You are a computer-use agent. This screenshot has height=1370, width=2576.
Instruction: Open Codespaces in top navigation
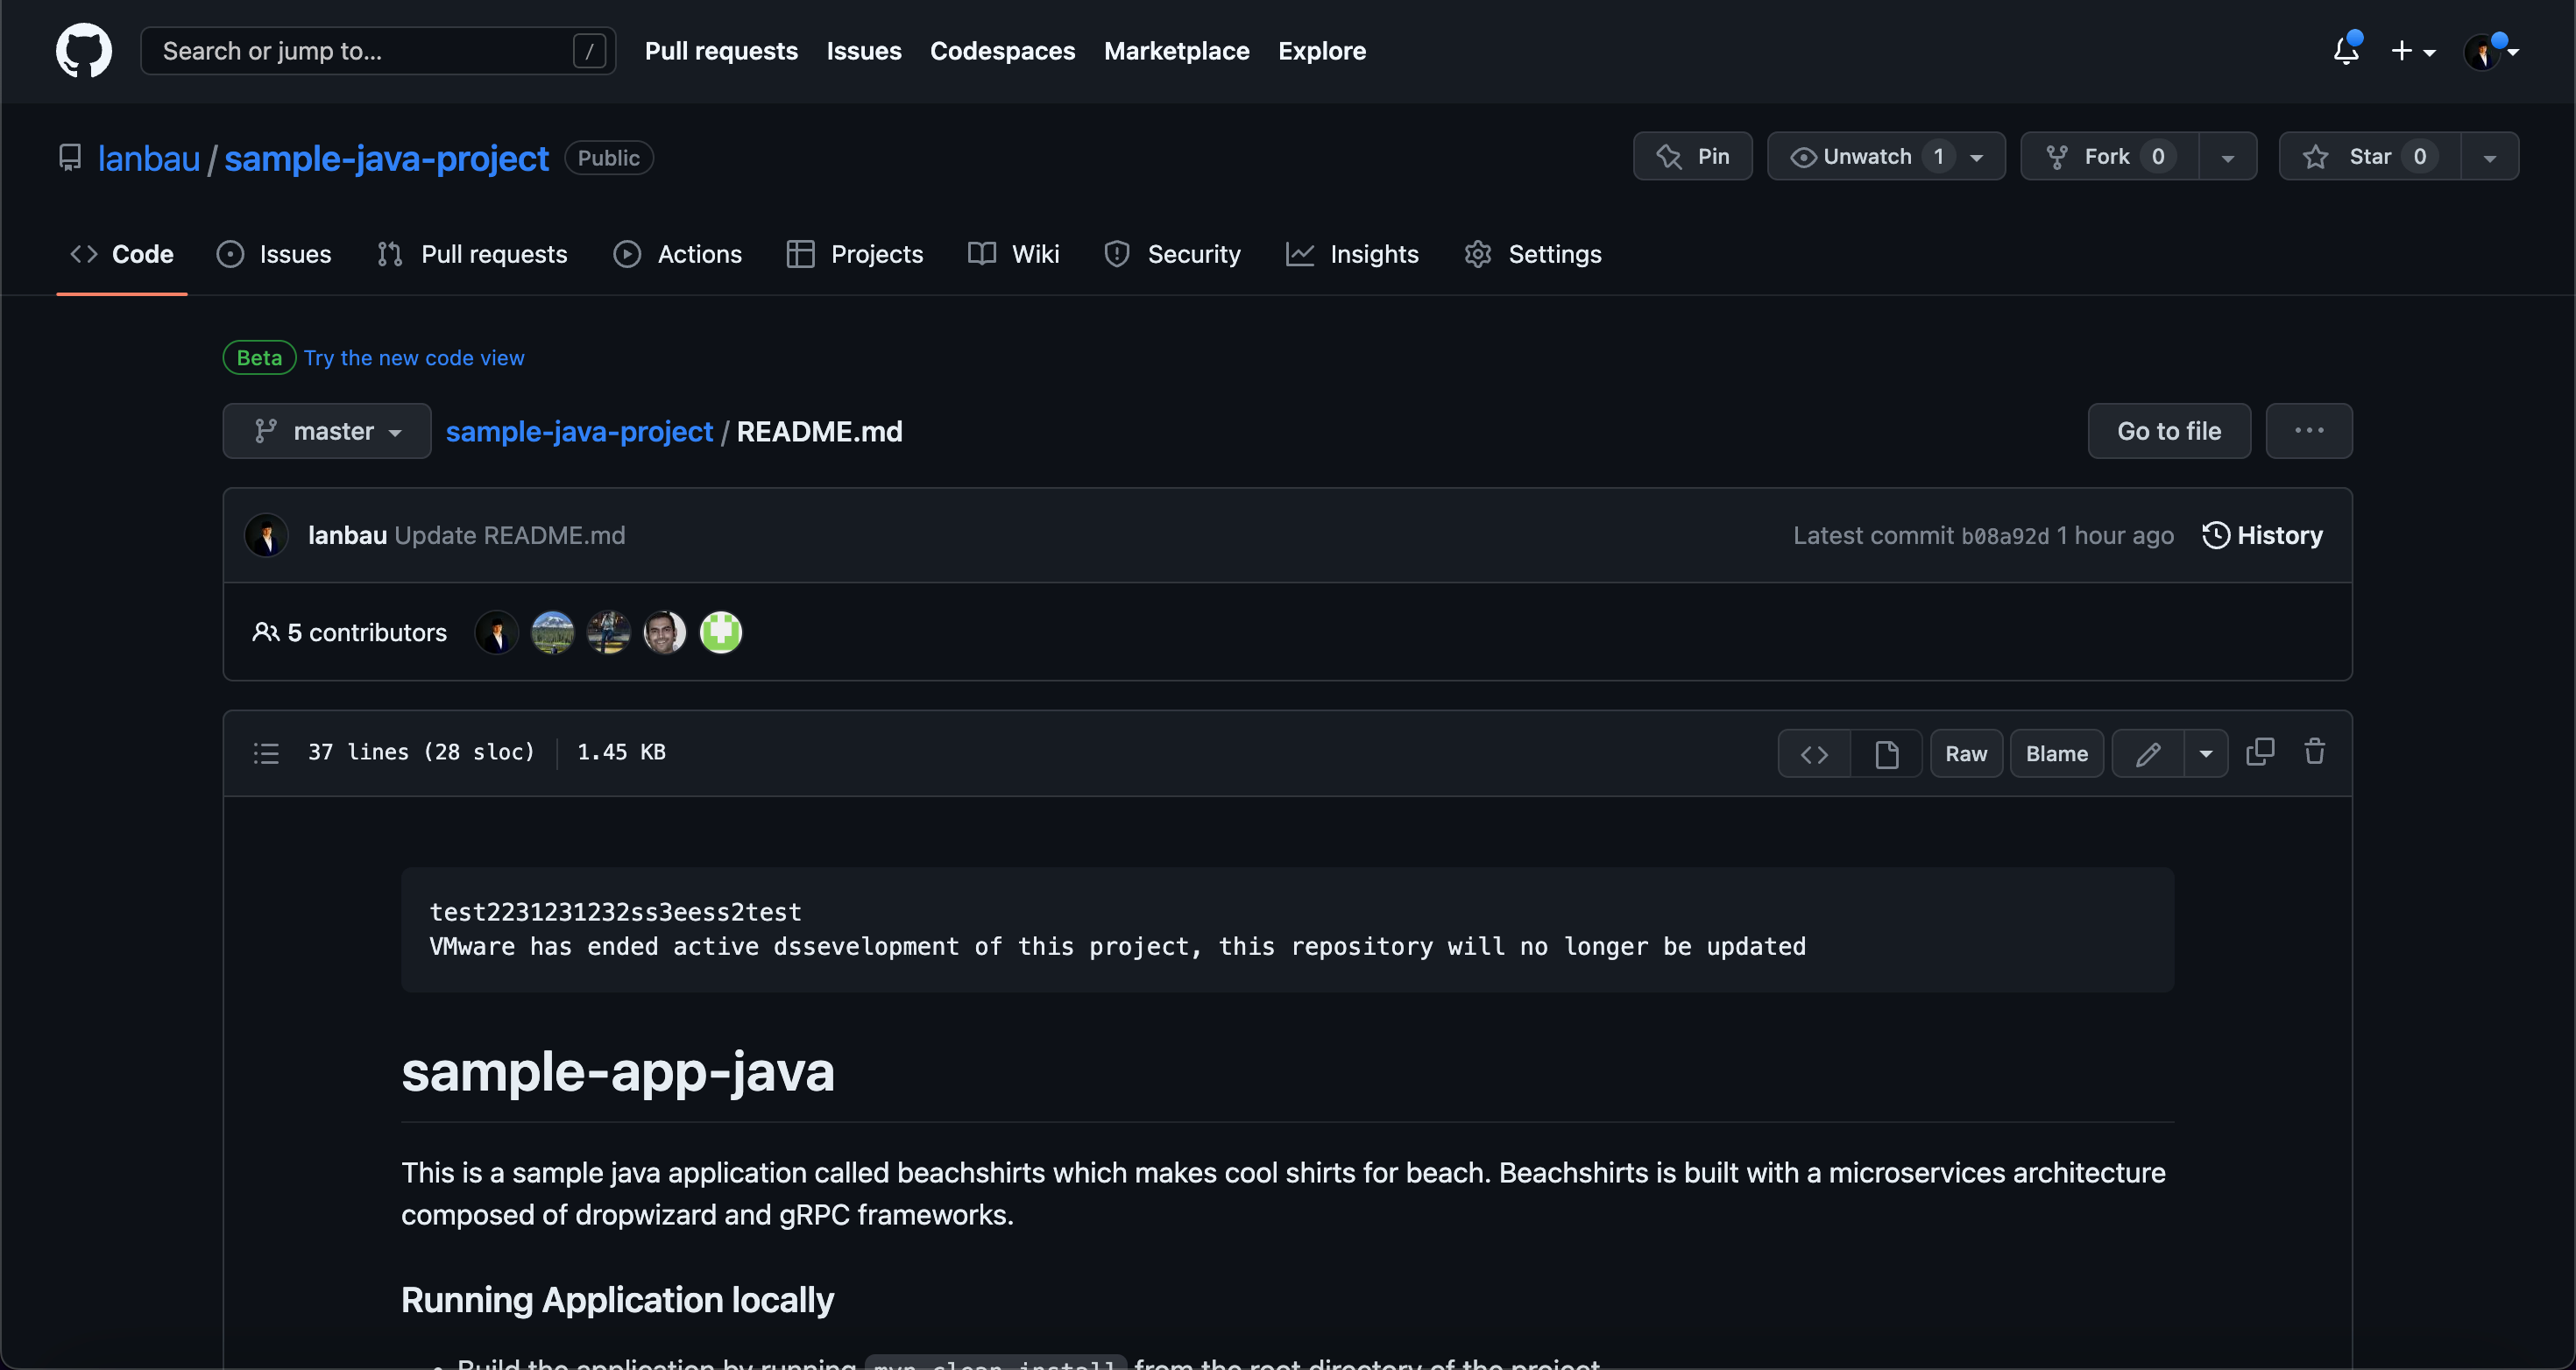click(x=1002, y=50)
